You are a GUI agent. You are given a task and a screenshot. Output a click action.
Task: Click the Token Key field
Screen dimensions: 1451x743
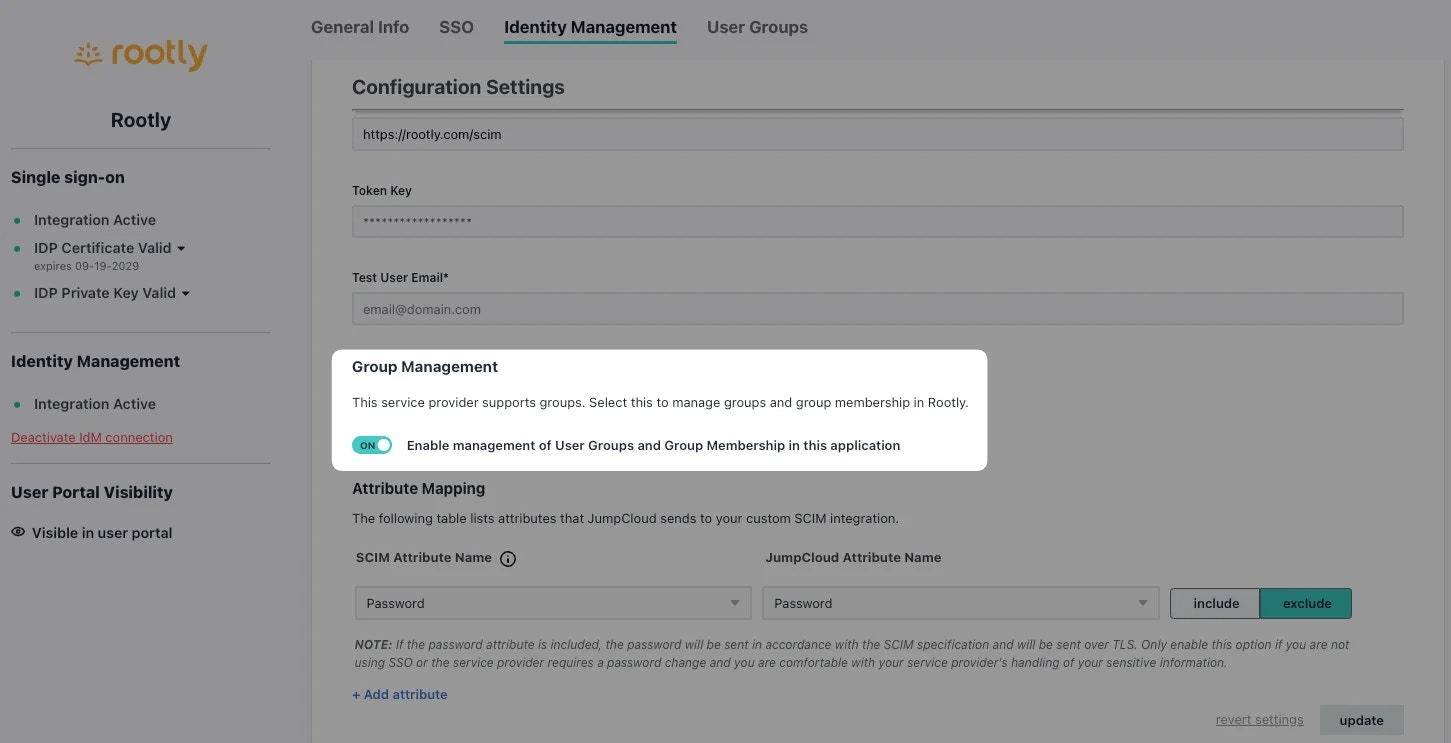tap(877, 221)
